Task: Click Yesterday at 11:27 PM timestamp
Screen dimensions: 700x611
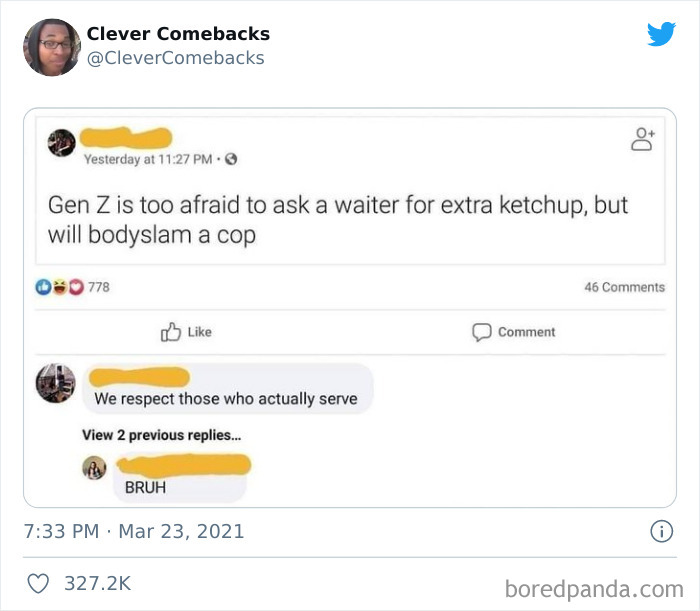Action: pyautogui.click(x=147, y=159)
